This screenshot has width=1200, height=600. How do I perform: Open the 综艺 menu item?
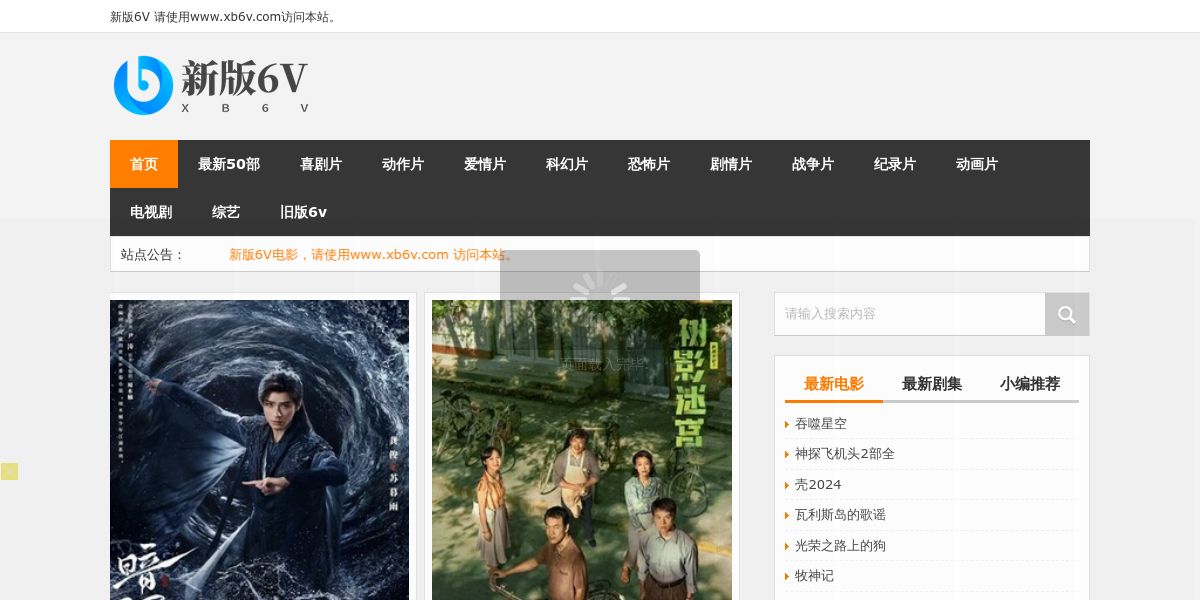pos(226,212)
